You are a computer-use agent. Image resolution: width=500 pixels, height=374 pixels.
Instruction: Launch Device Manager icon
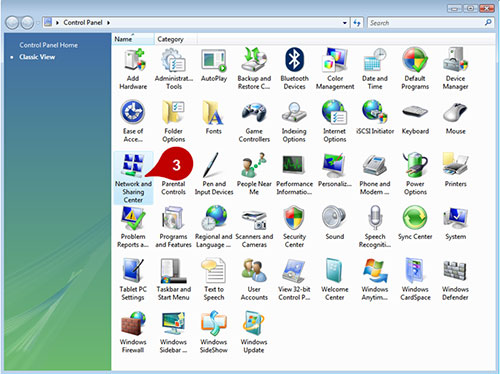[455, 68]
